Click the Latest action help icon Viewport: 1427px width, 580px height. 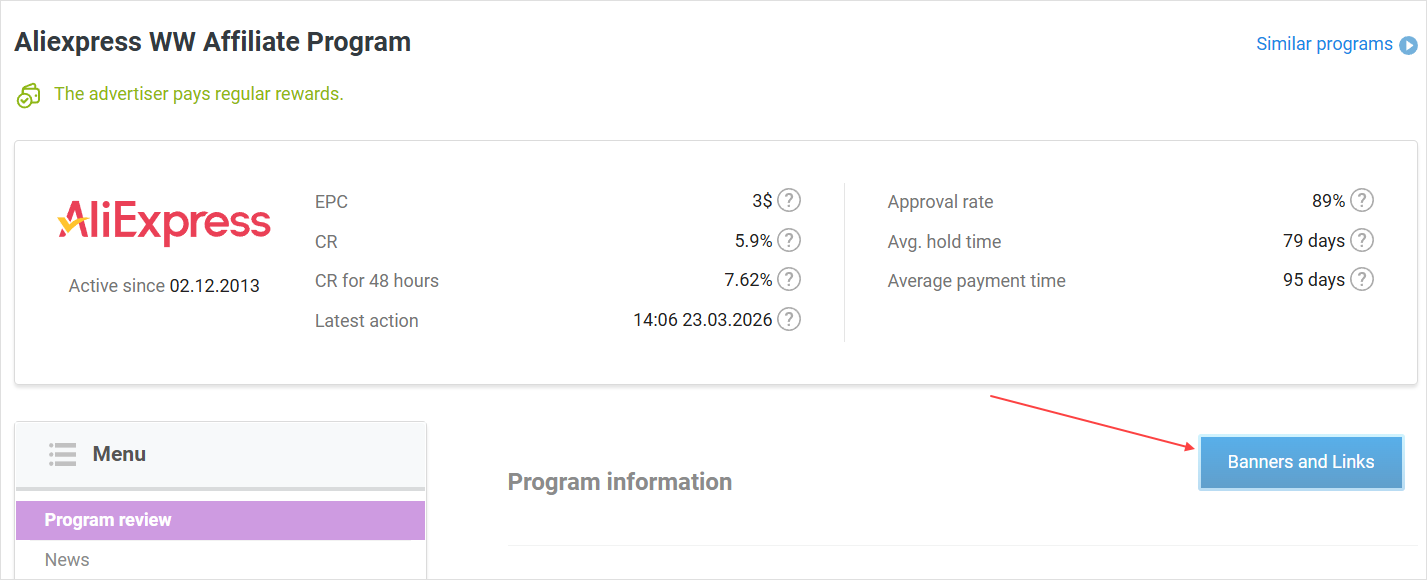pyautogui.click(x=789, y=320)
